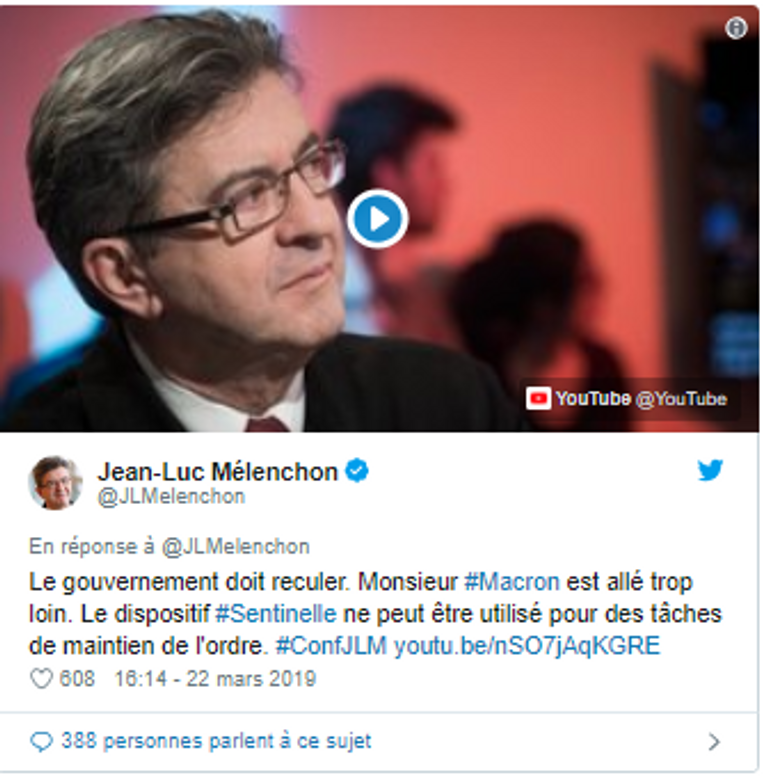Play the embedded YouTube video
768x779 pixels.
click(378, 219)
